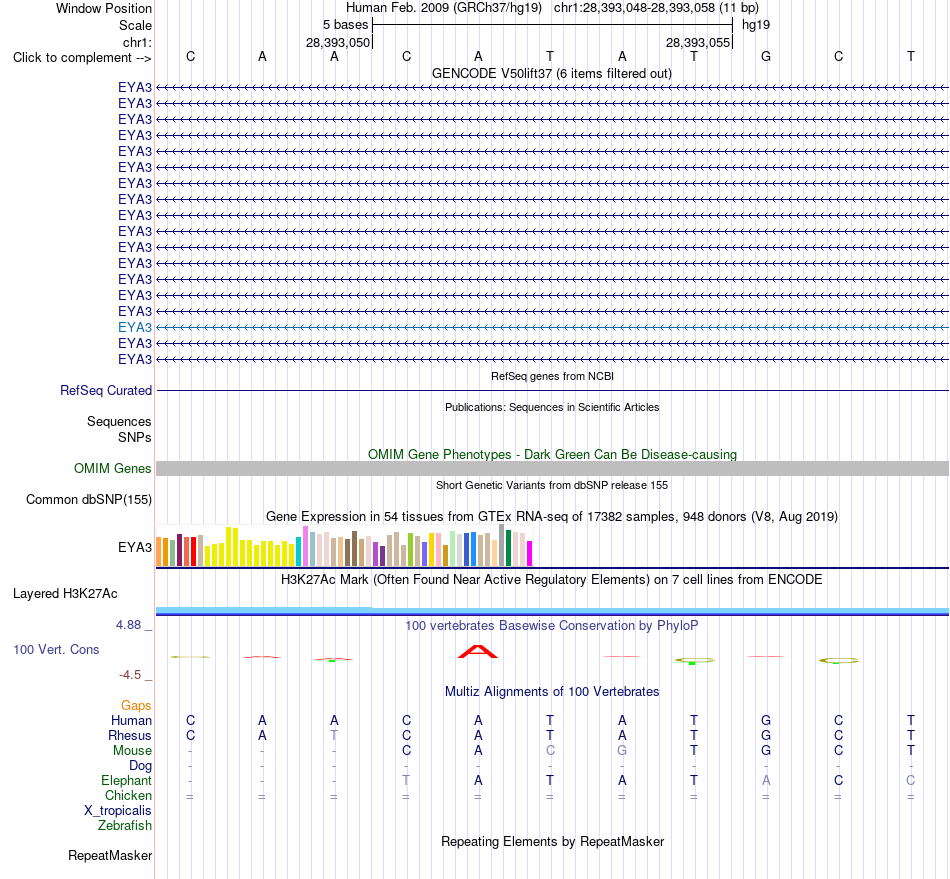The height and width of the screenshot is (879, 950).
Task: Open 'Gene Expression in 54 tissues' GTEx title
Action: tap(552, 517)
